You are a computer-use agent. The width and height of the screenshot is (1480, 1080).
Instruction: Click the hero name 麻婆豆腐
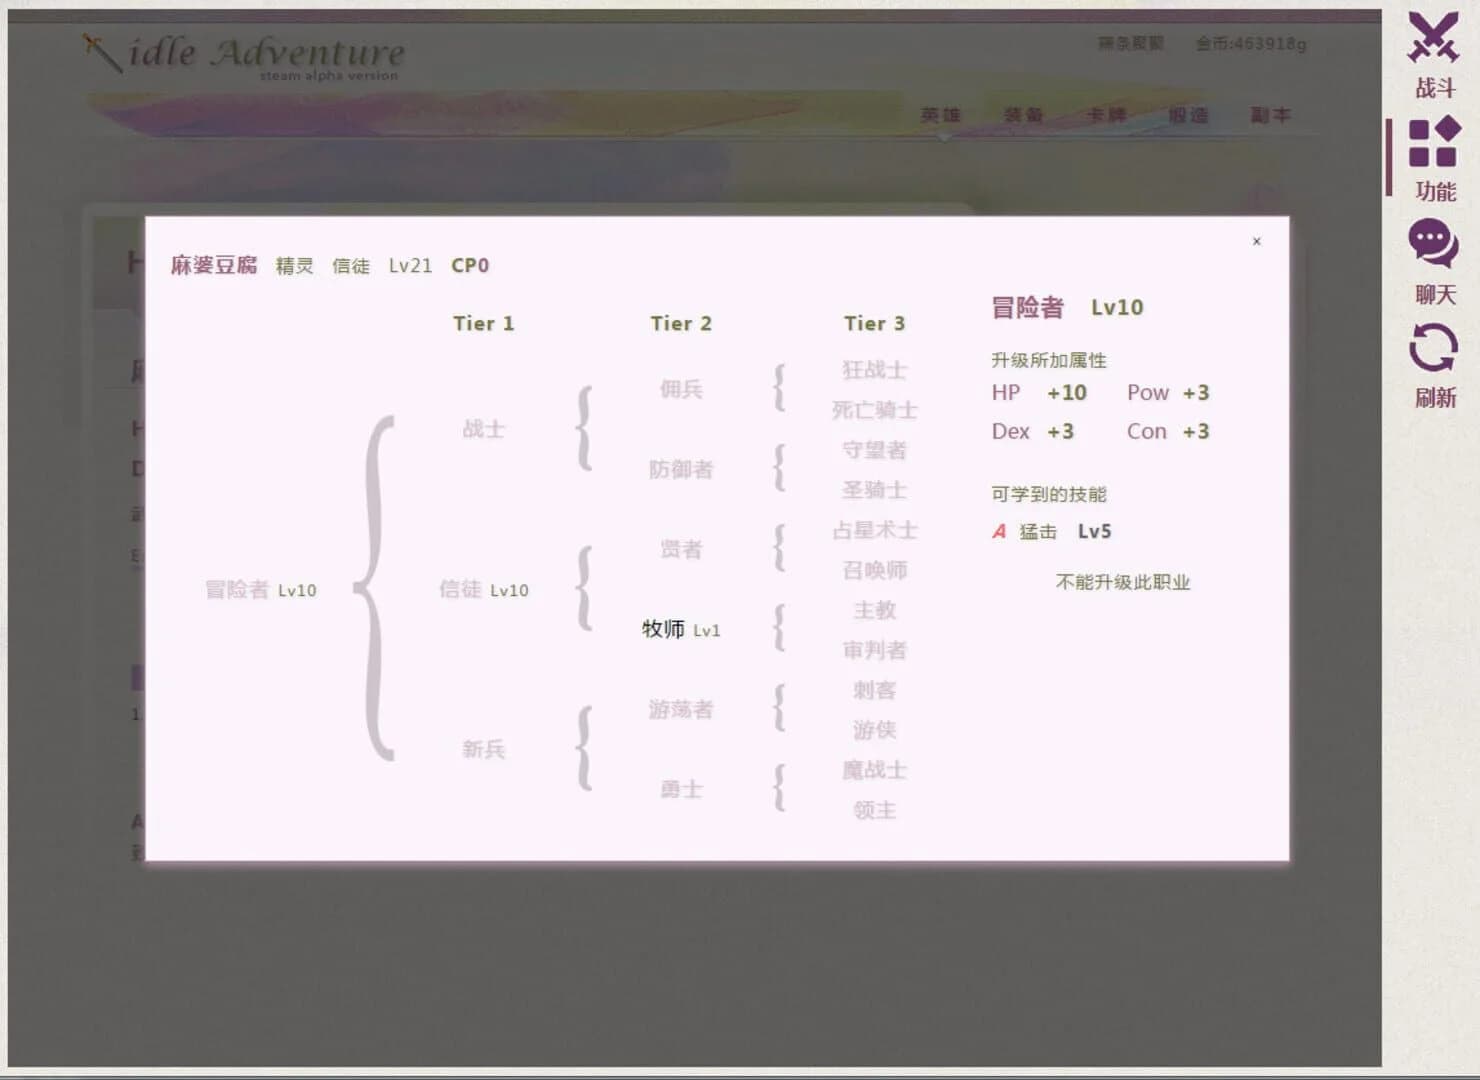(214, 265)
